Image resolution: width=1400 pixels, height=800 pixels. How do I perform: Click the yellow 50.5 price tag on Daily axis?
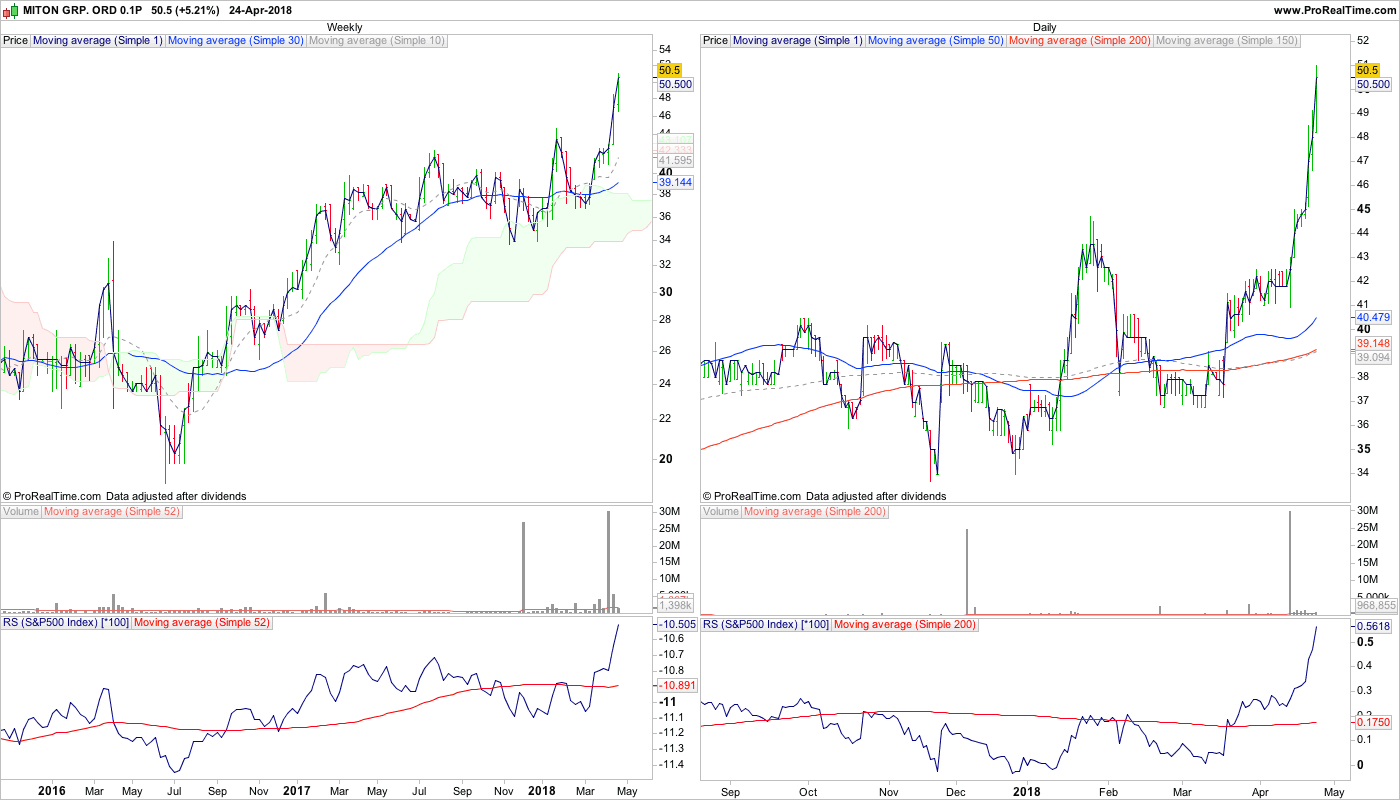point(1367,70)
